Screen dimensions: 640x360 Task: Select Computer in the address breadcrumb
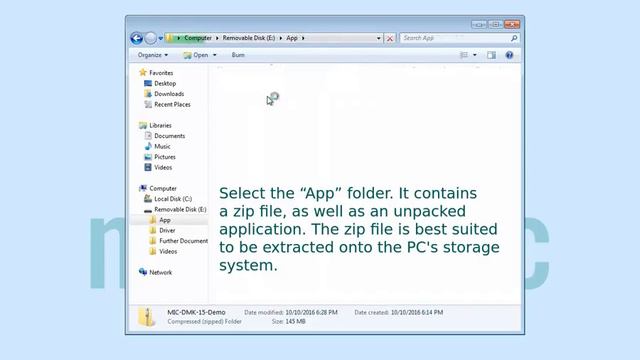pos(198,38)
